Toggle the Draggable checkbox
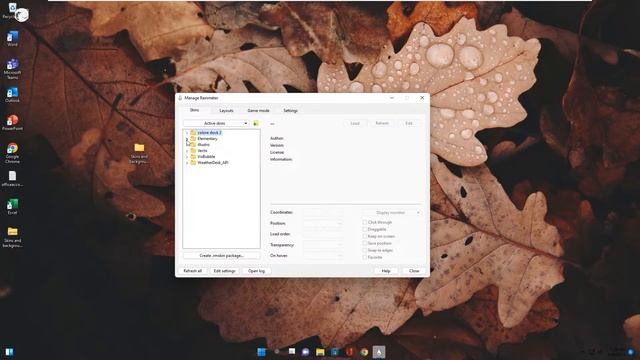640x360 pixels. (x=364, y=229)
